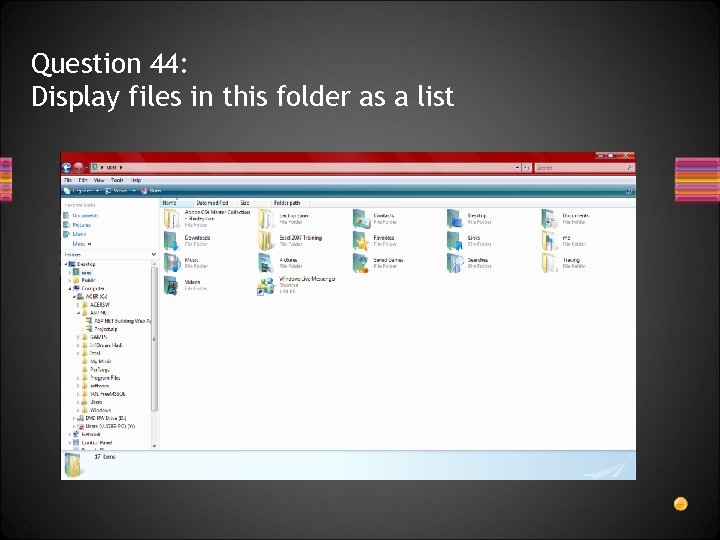Click the magnifier icon in the Search box

pos(630,168)
